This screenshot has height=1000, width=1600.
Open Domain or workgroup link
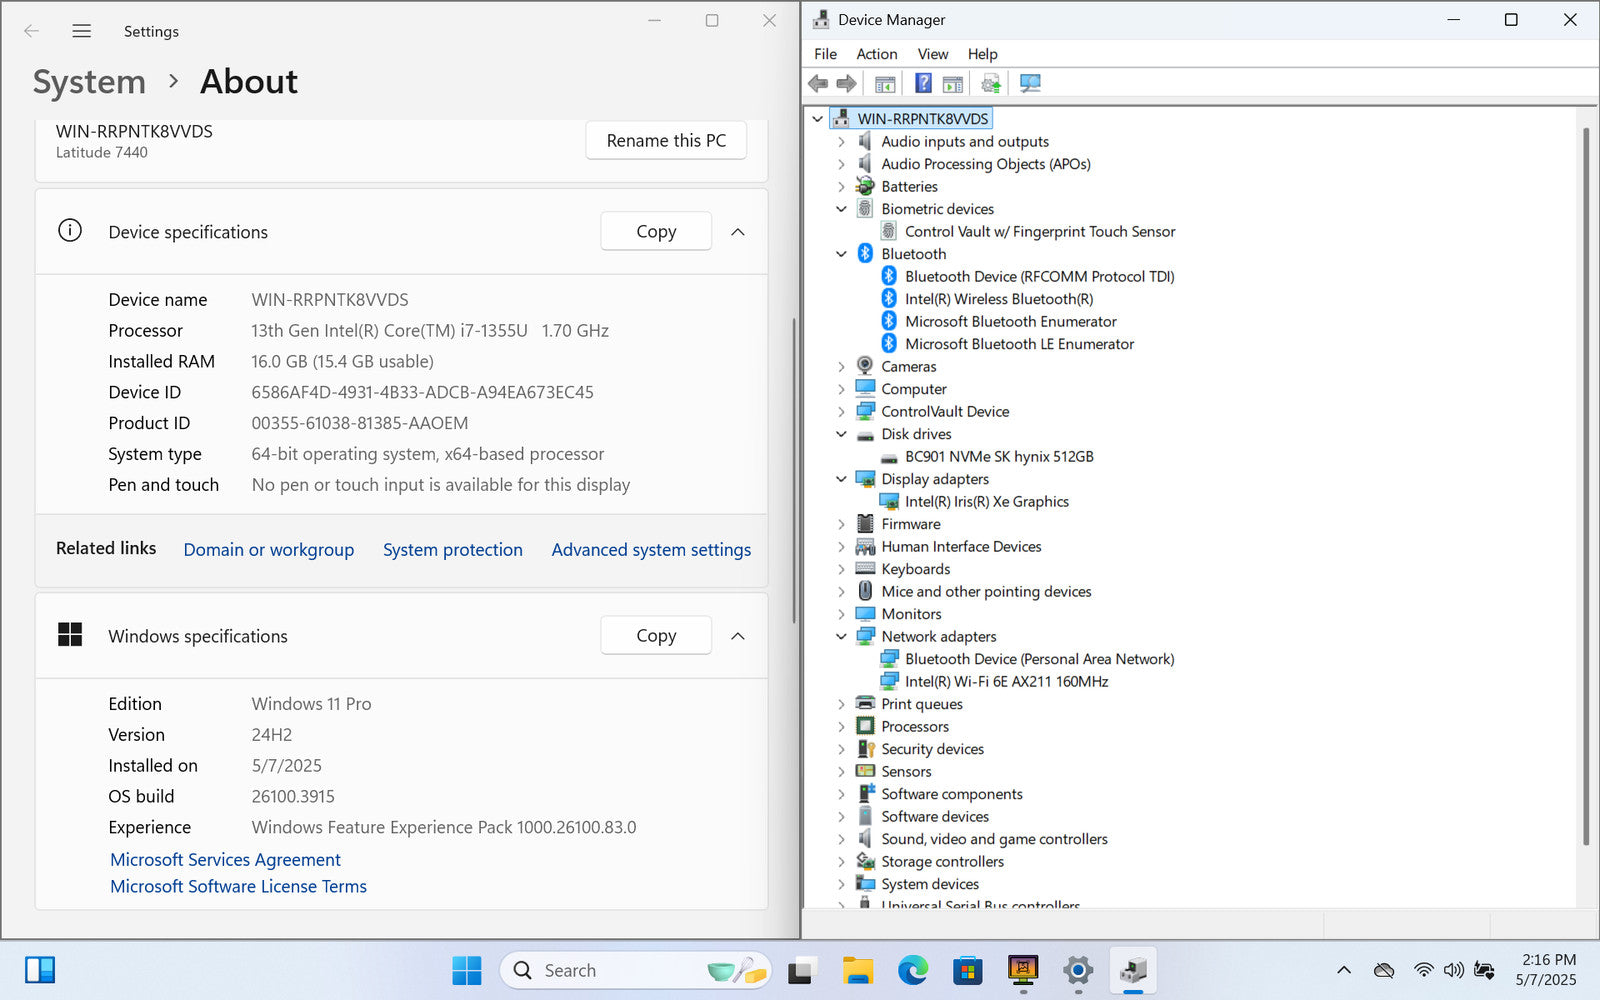[269, 549]
